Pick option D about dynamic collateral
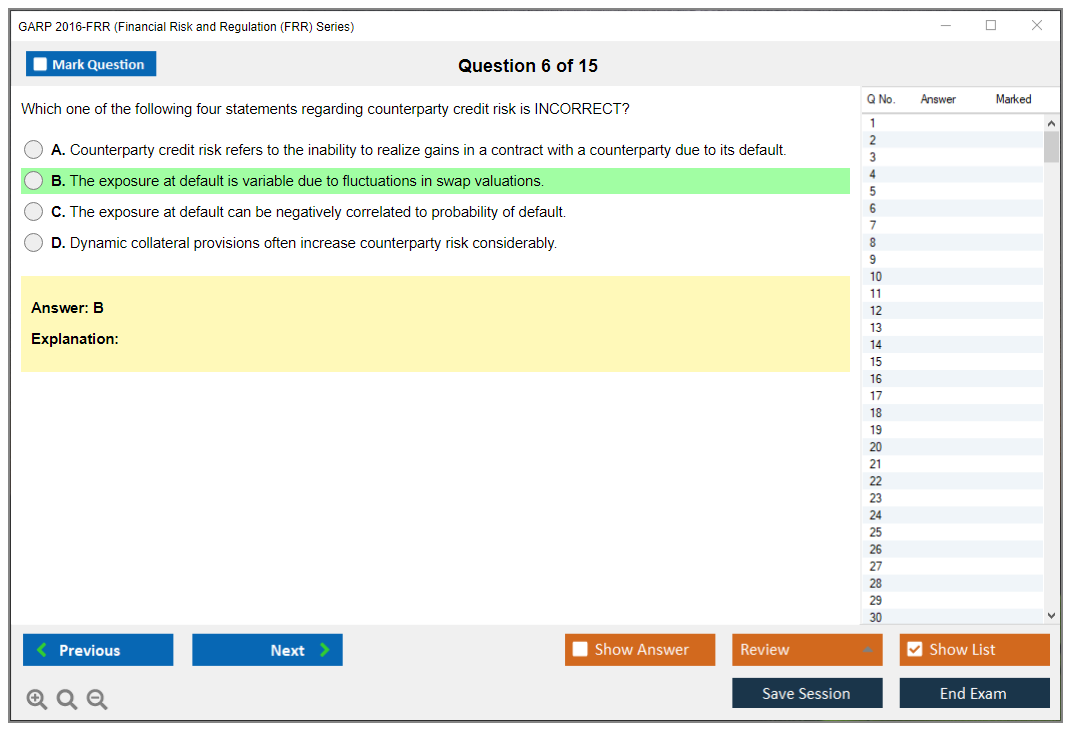The width and height of the screenshot is (1075, 735). (34, 243)
